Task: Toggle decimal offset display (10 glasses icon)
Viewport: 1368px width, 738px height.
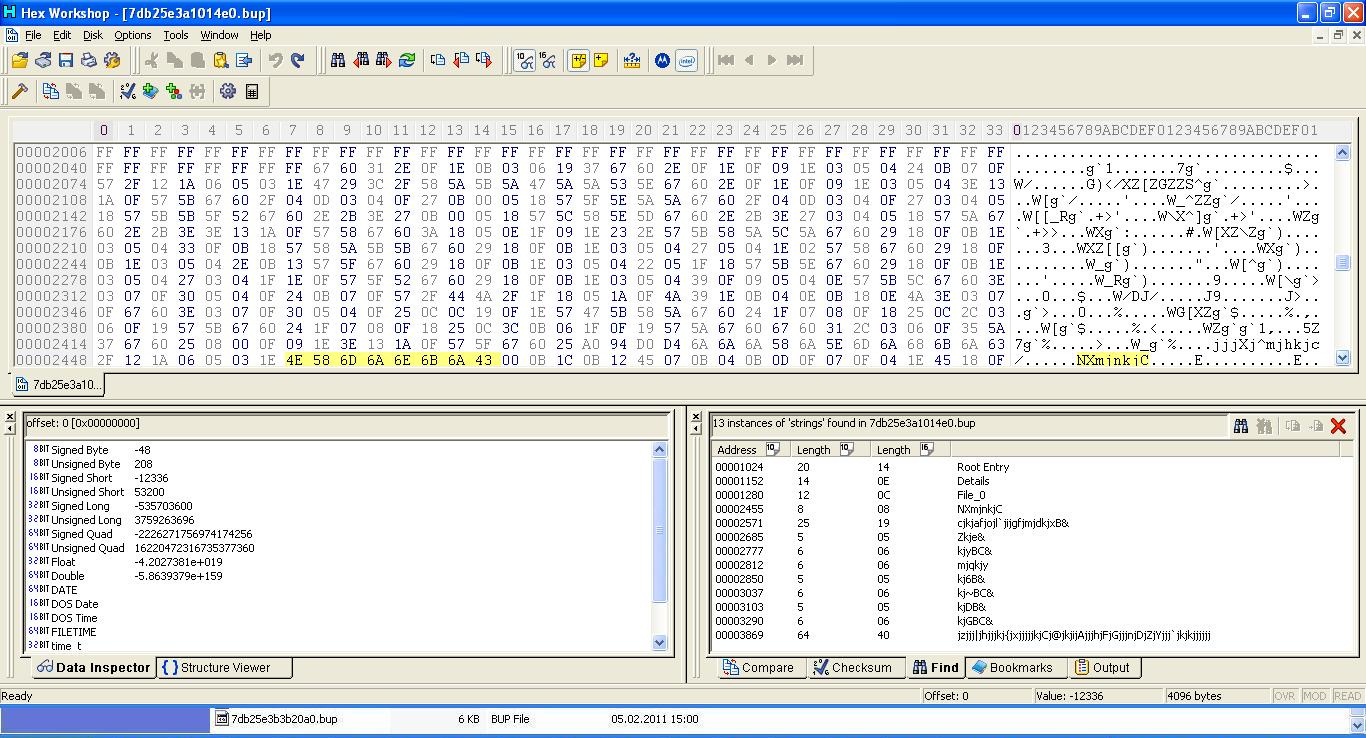Action: [525, 60]
